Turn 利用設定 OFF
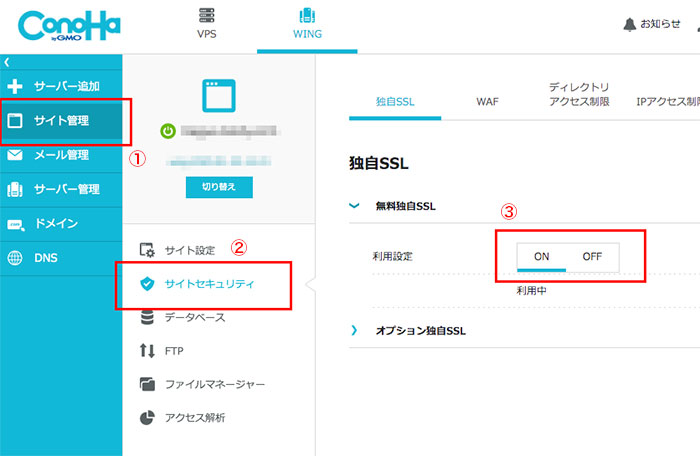700x456 pixels. click(592, 257)
